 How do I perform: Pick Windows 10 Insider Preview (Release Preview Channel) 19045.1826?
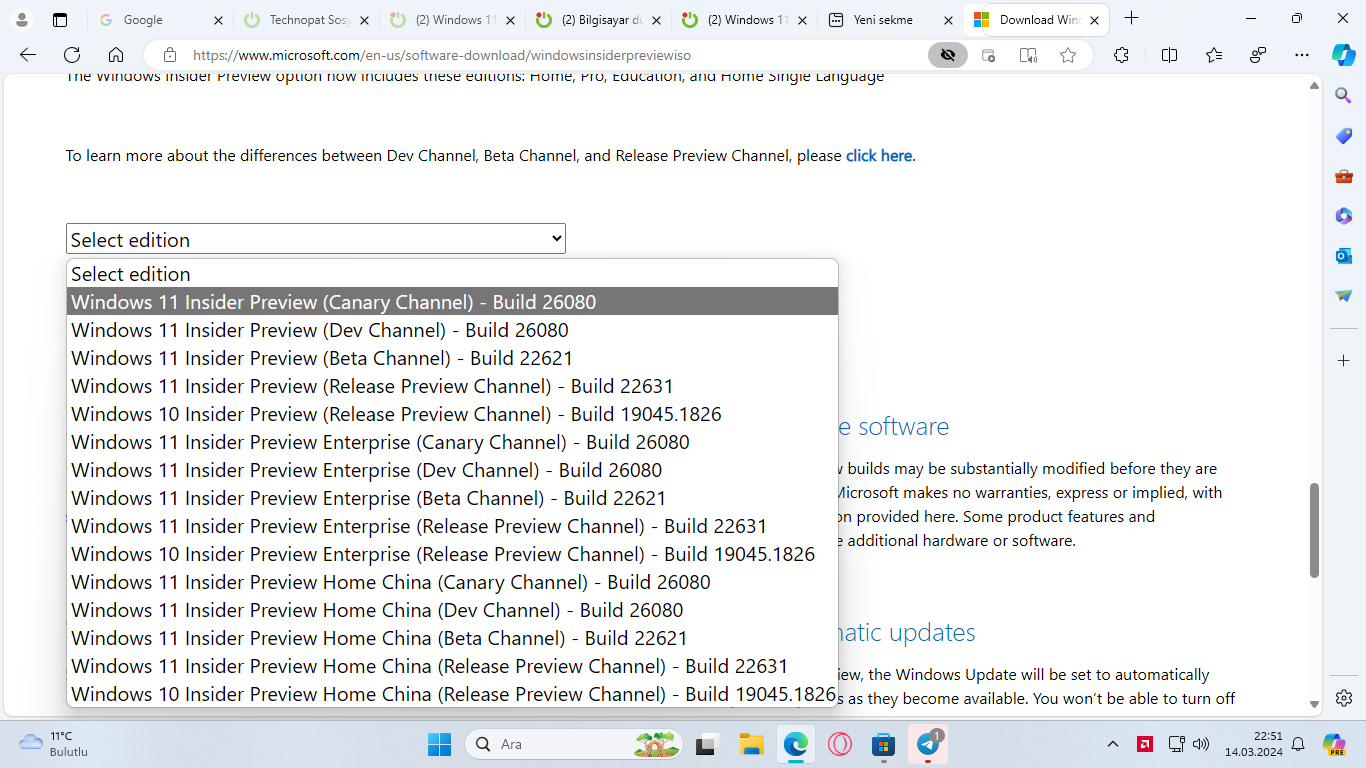point(396,414)
